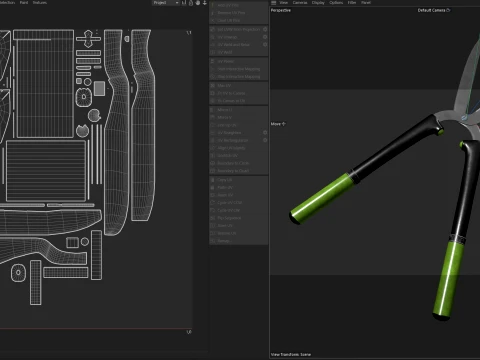Click the Mirror V icon
This screenshot has height=360, width=480.
pyautogui.click(x=212, y=117)
